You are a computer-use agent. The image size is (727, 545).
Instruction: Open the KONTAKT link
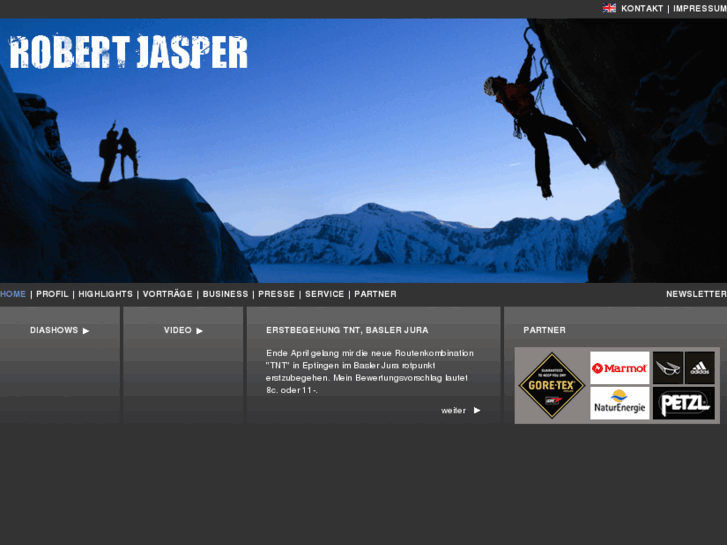642,8
